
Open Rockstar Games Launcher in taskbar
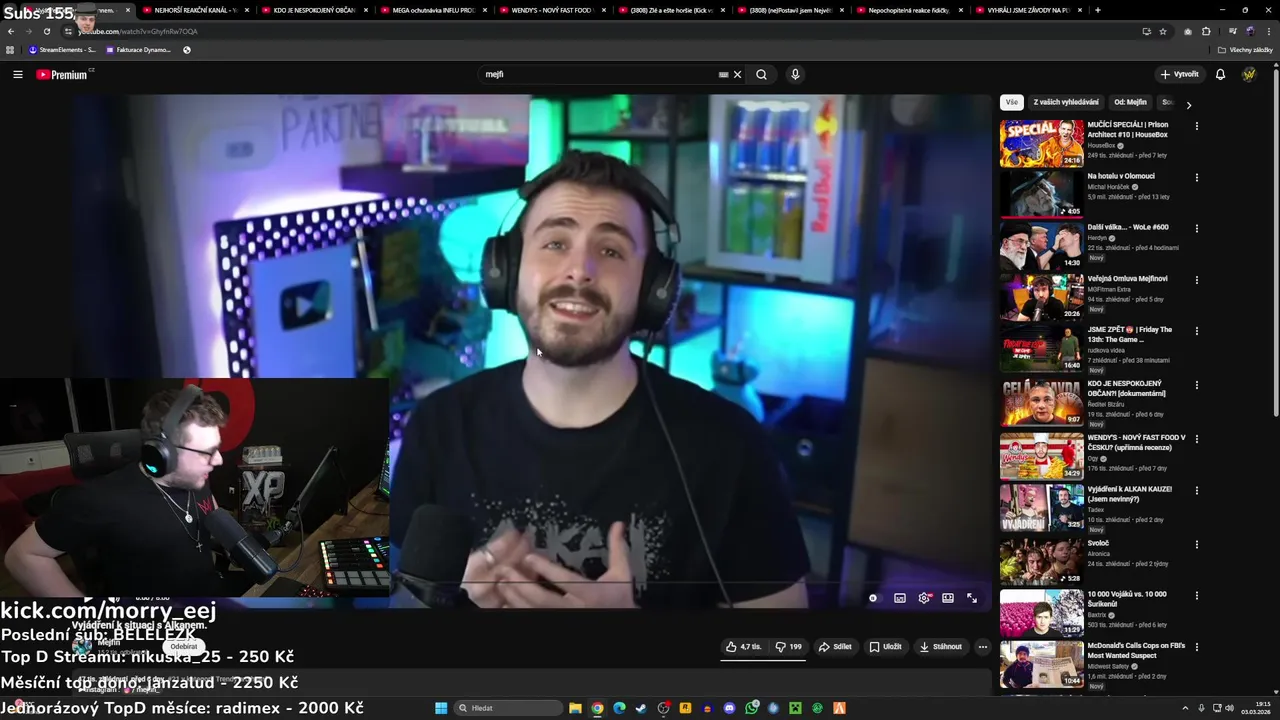685,708
